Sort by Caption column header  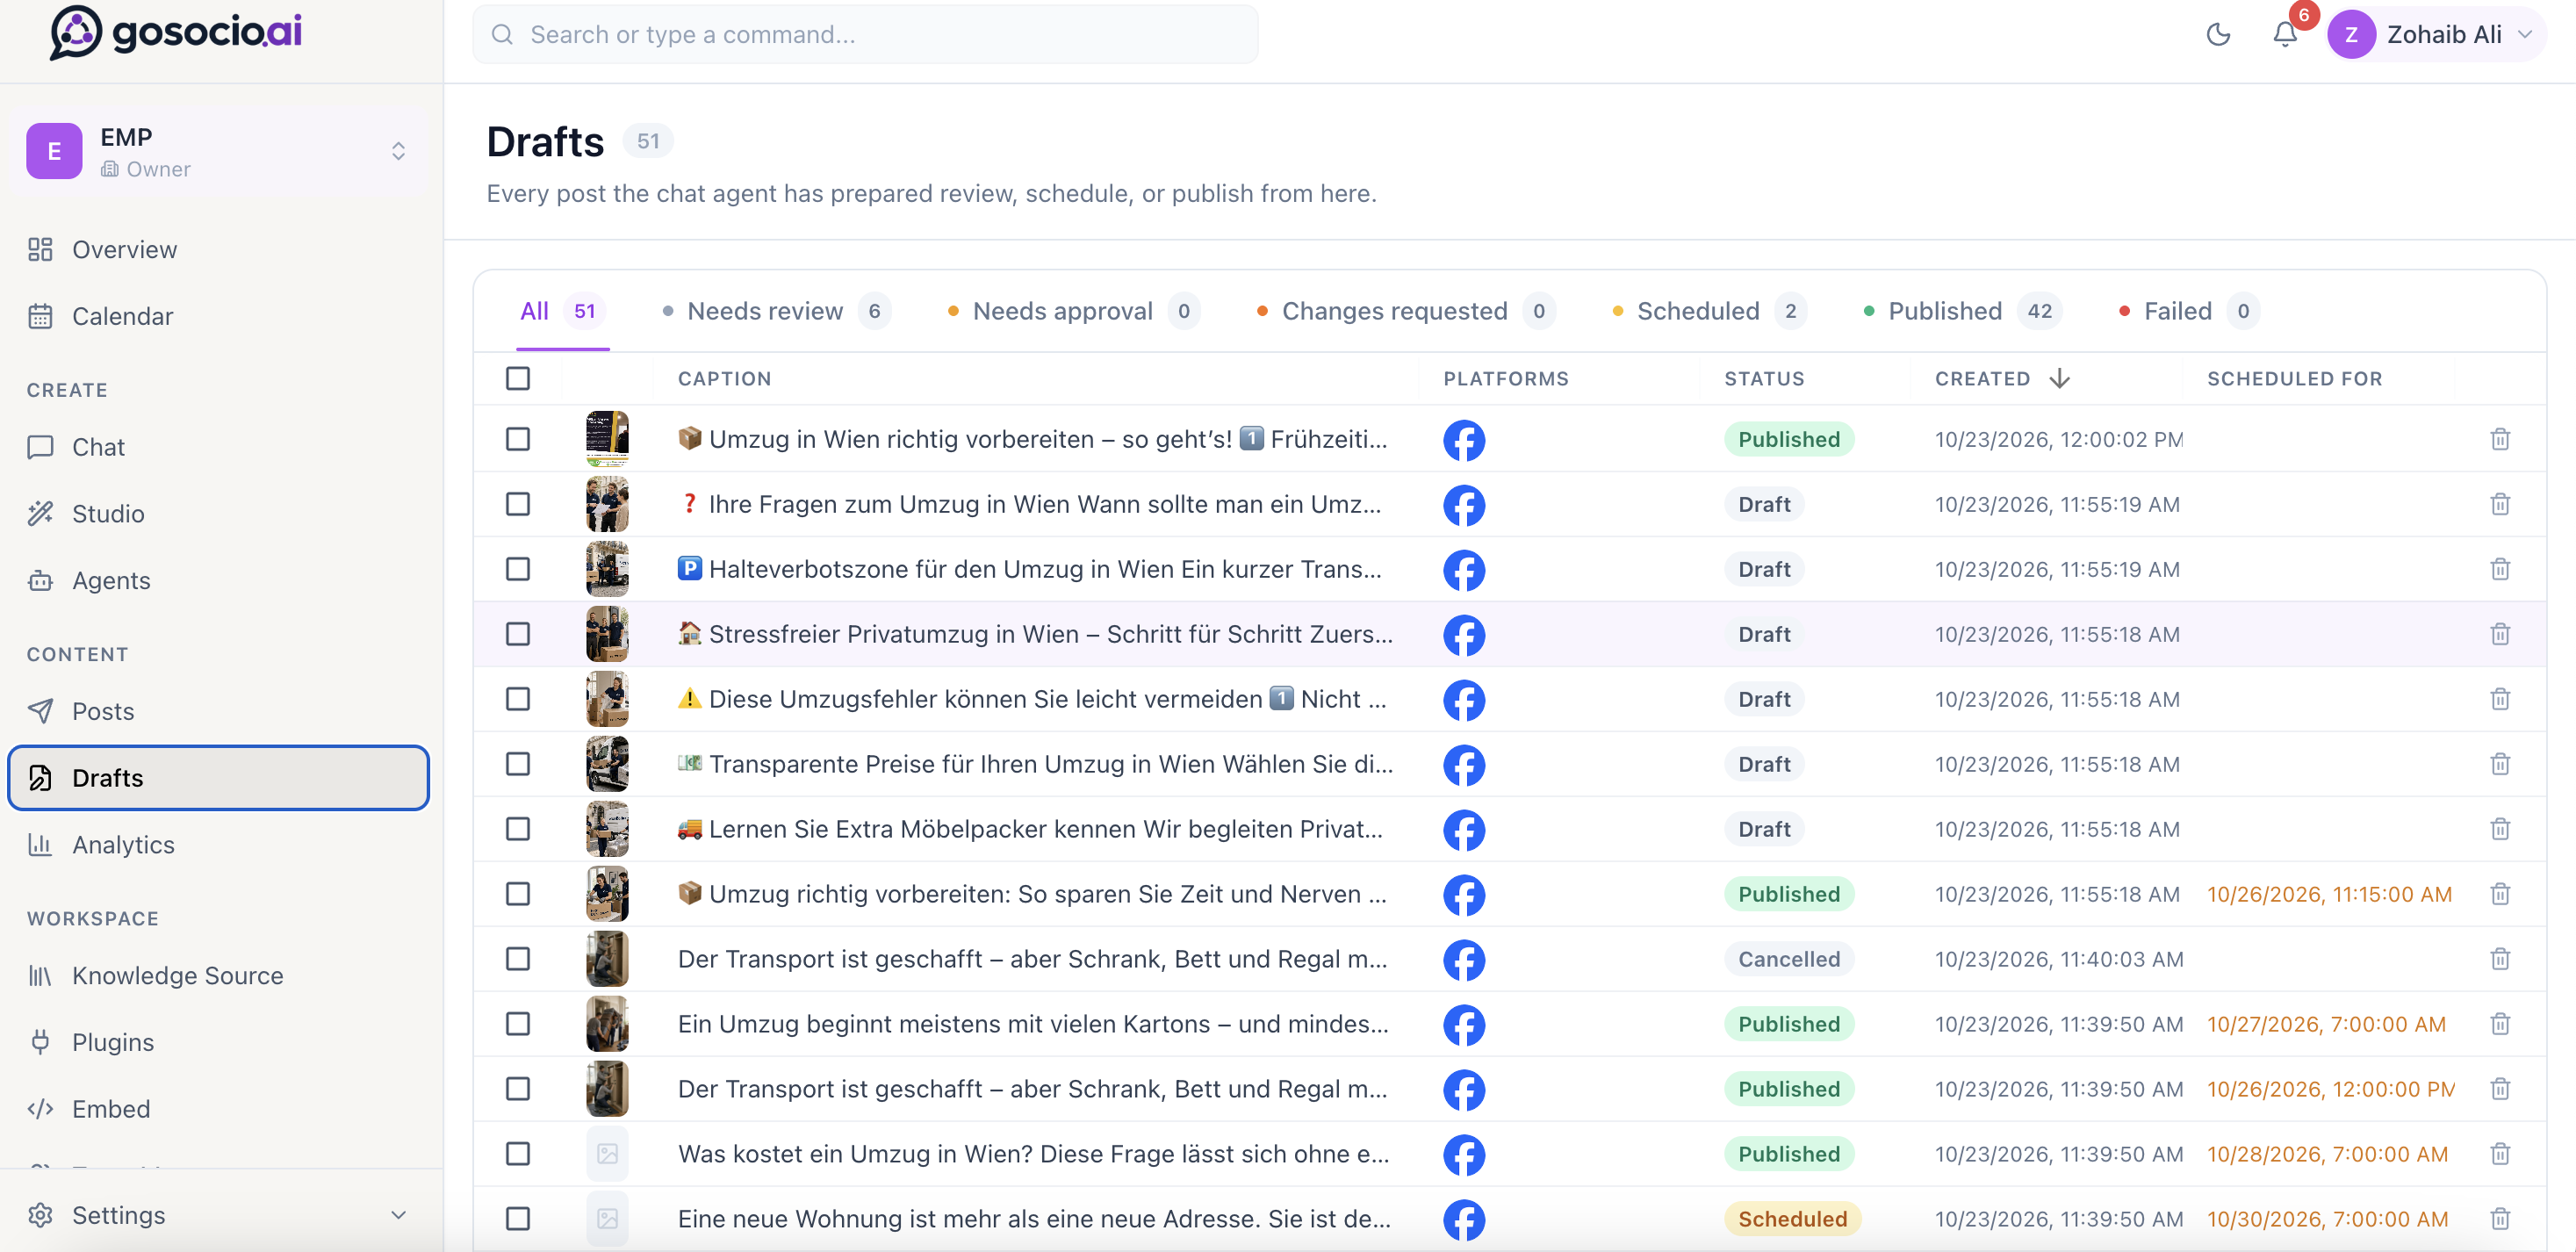pos(725,379)
